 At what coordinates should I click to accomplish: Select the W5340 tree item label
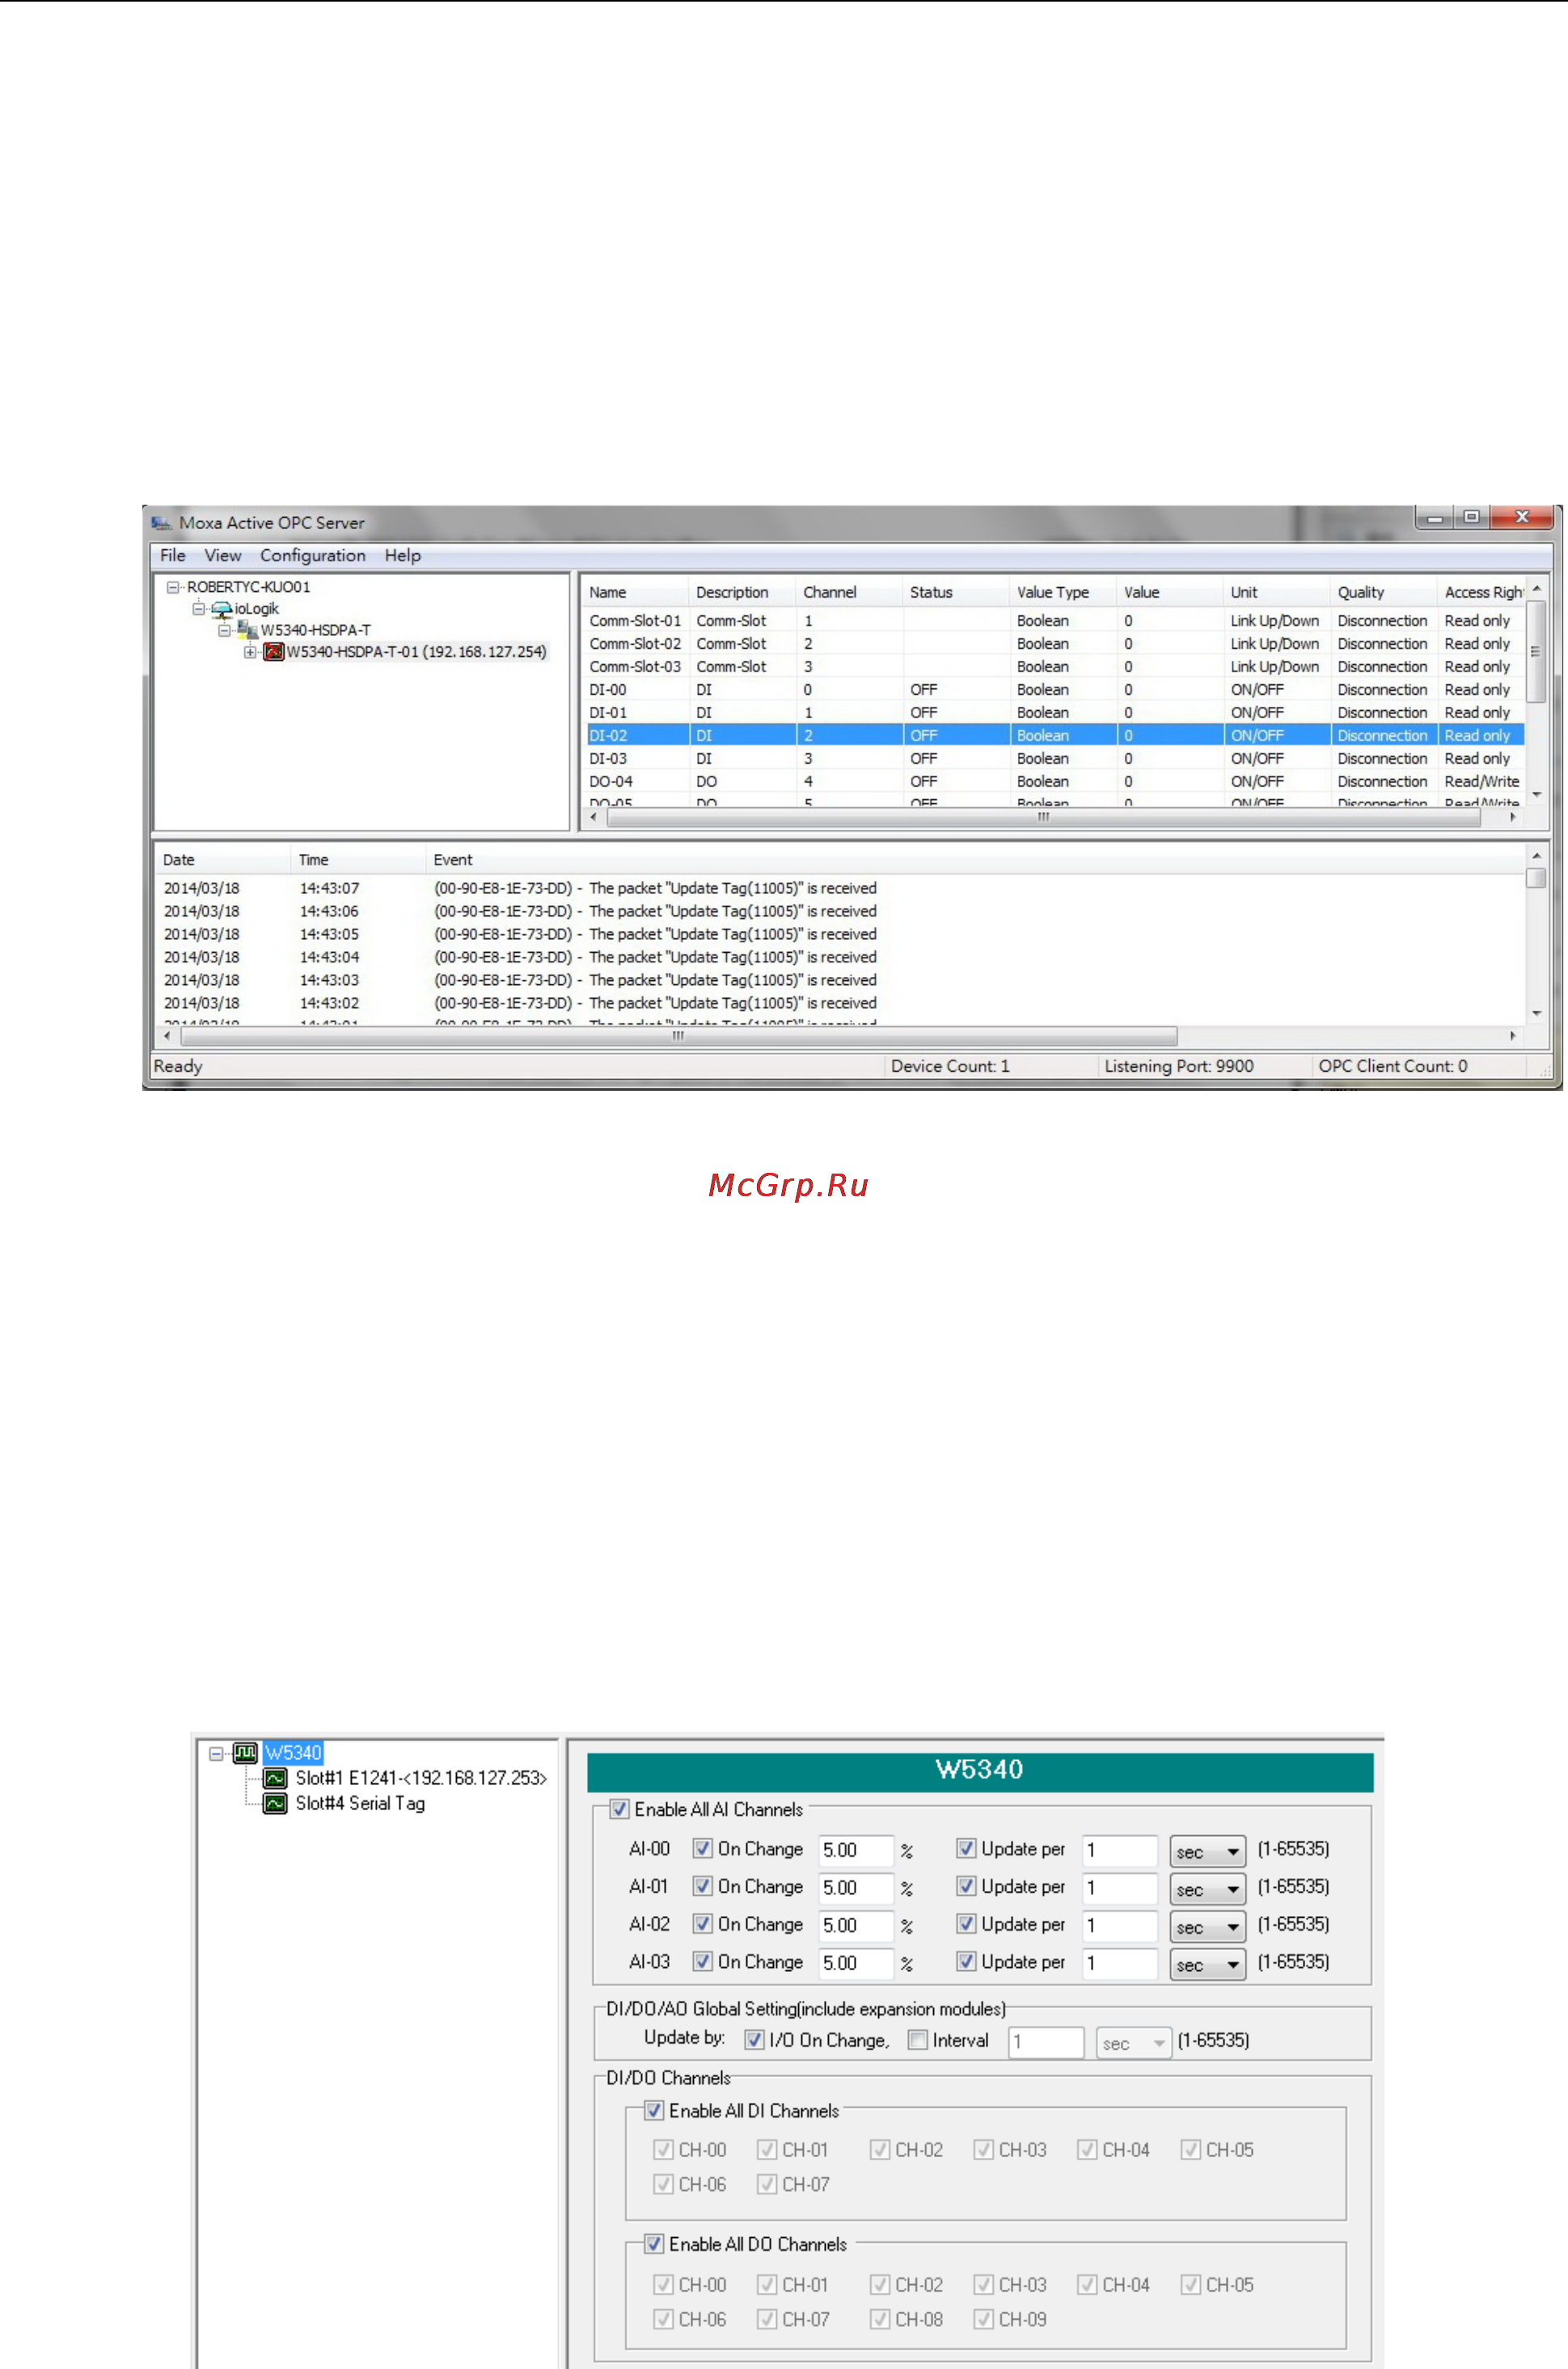(293, 1753)
